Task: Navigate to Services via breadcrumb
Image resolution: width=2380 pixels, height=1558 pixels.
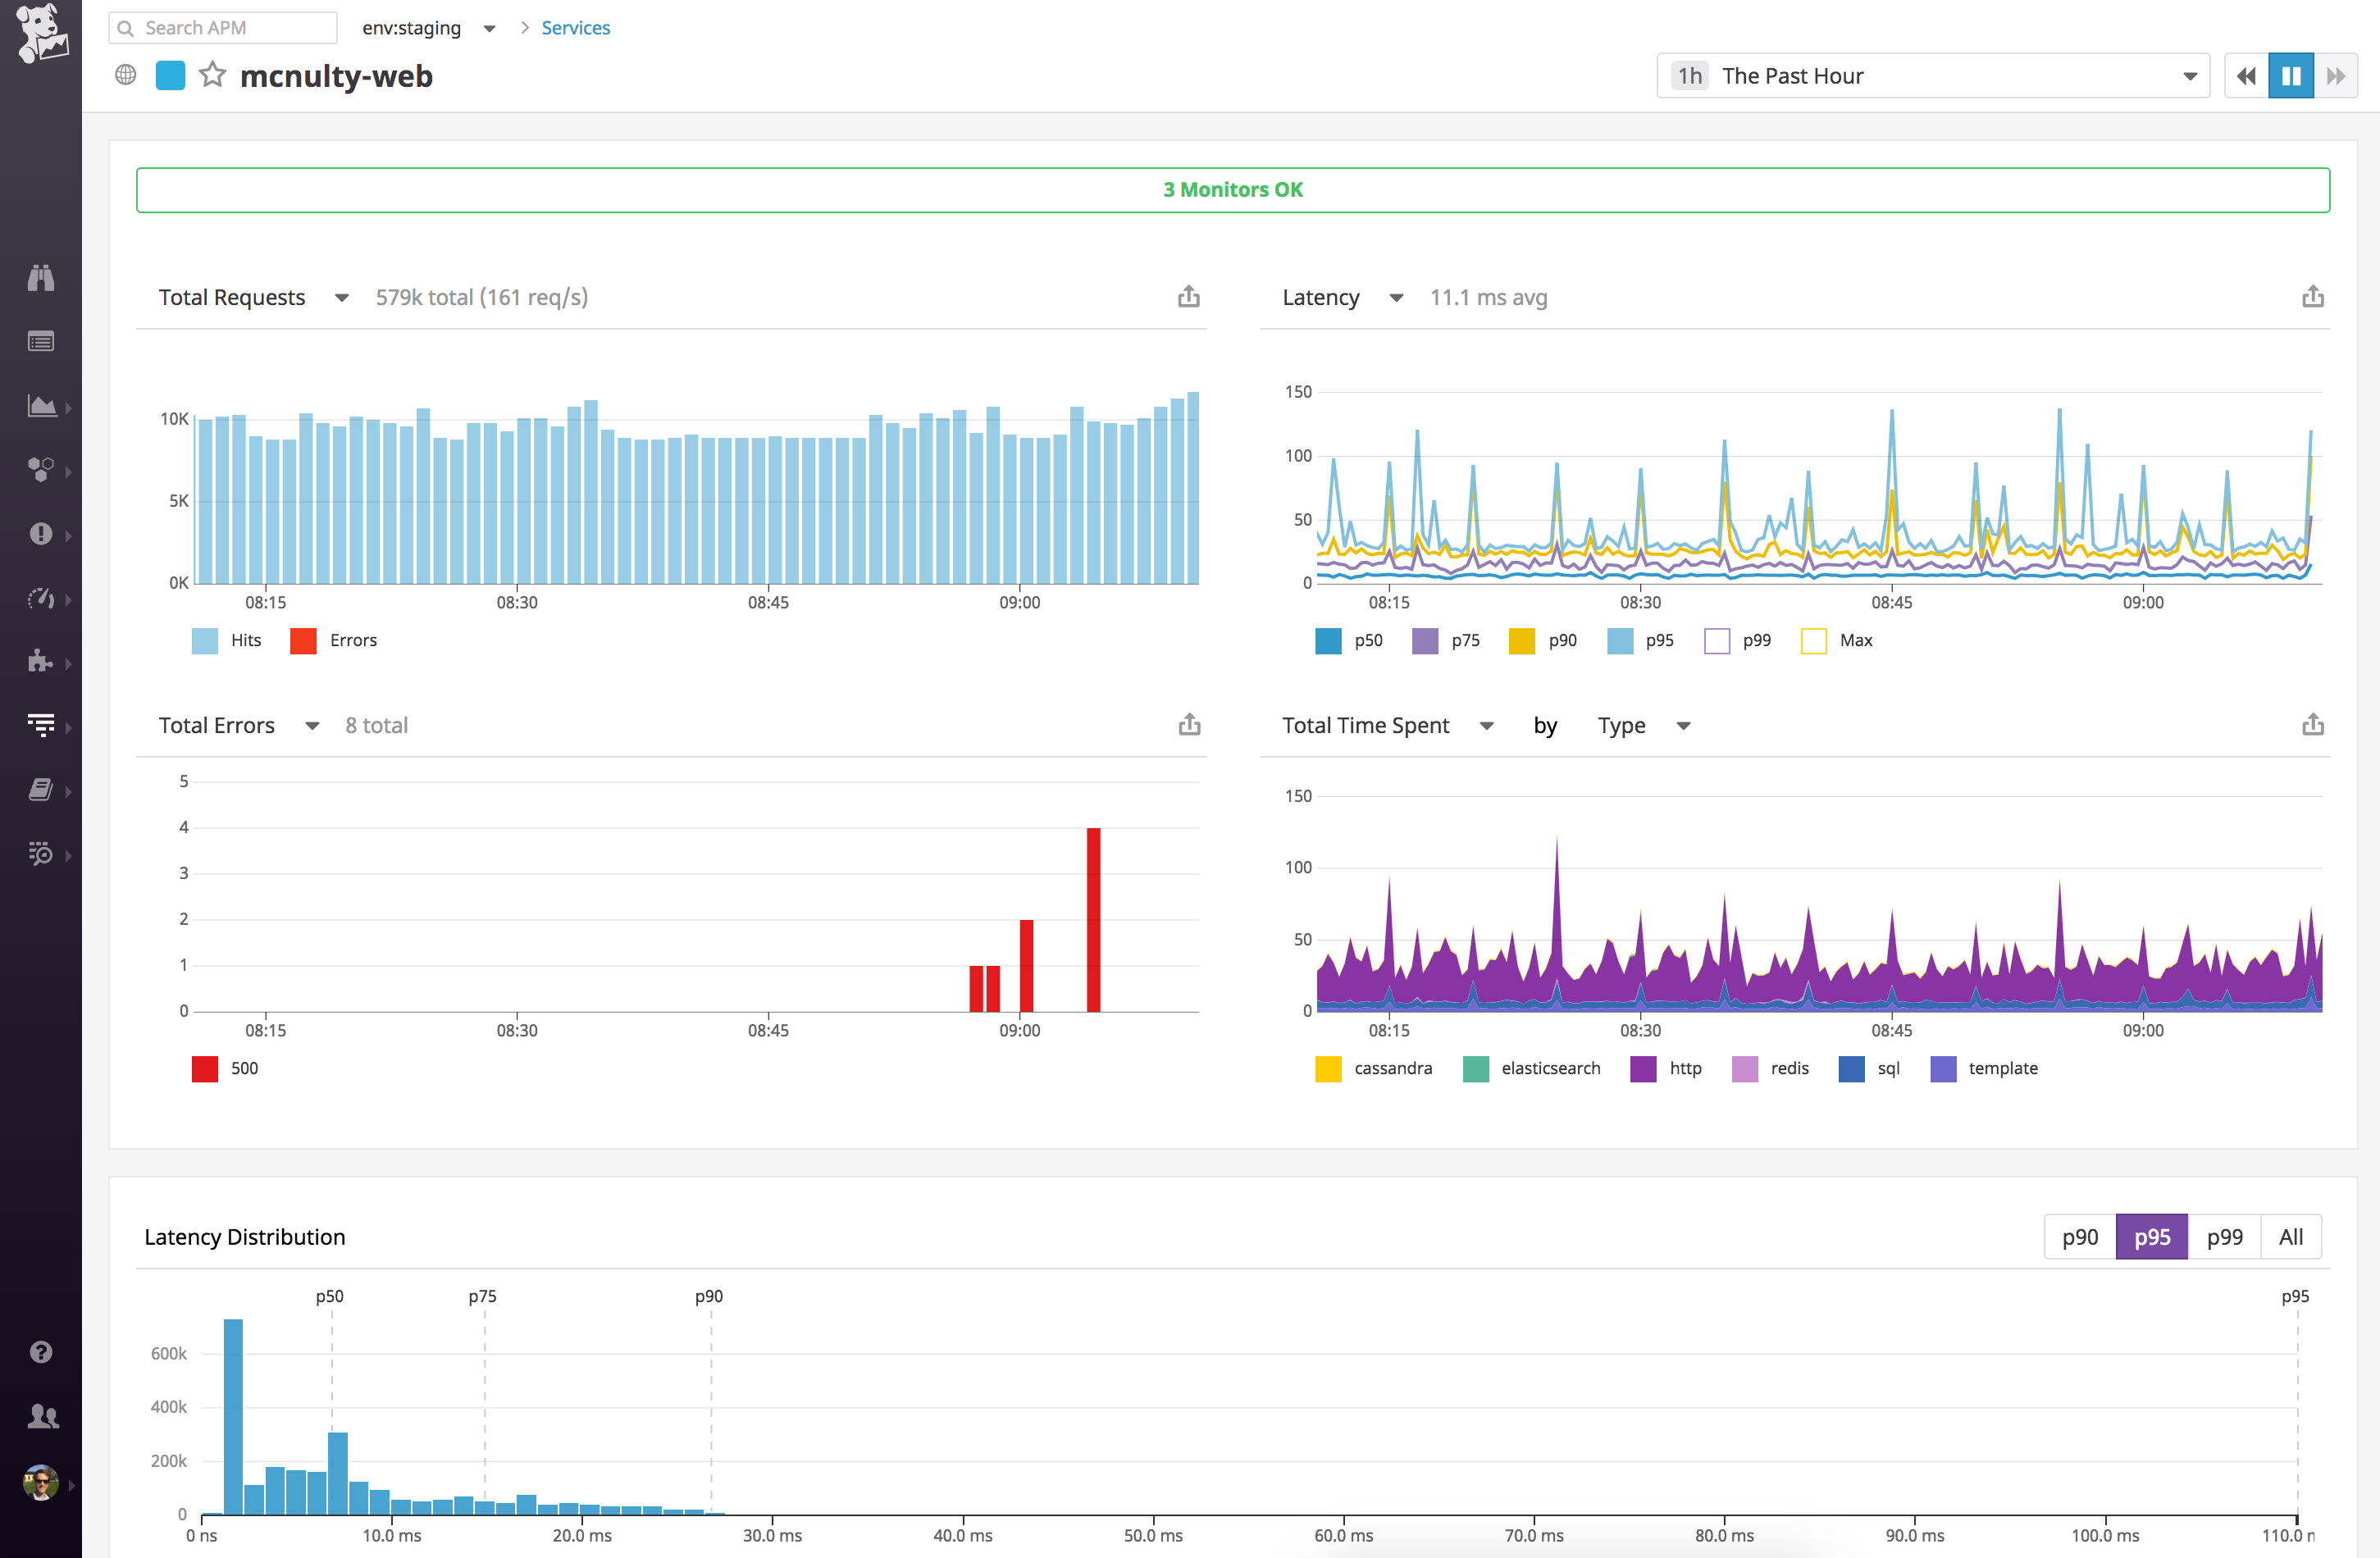Action: click(575, 27)
